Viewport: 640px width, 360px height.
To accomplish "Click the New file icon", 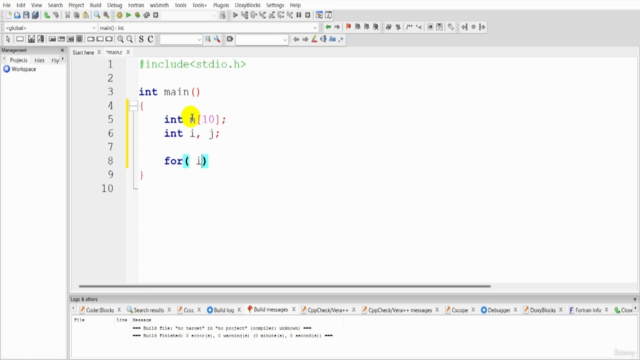I will [x=9, y=16].
